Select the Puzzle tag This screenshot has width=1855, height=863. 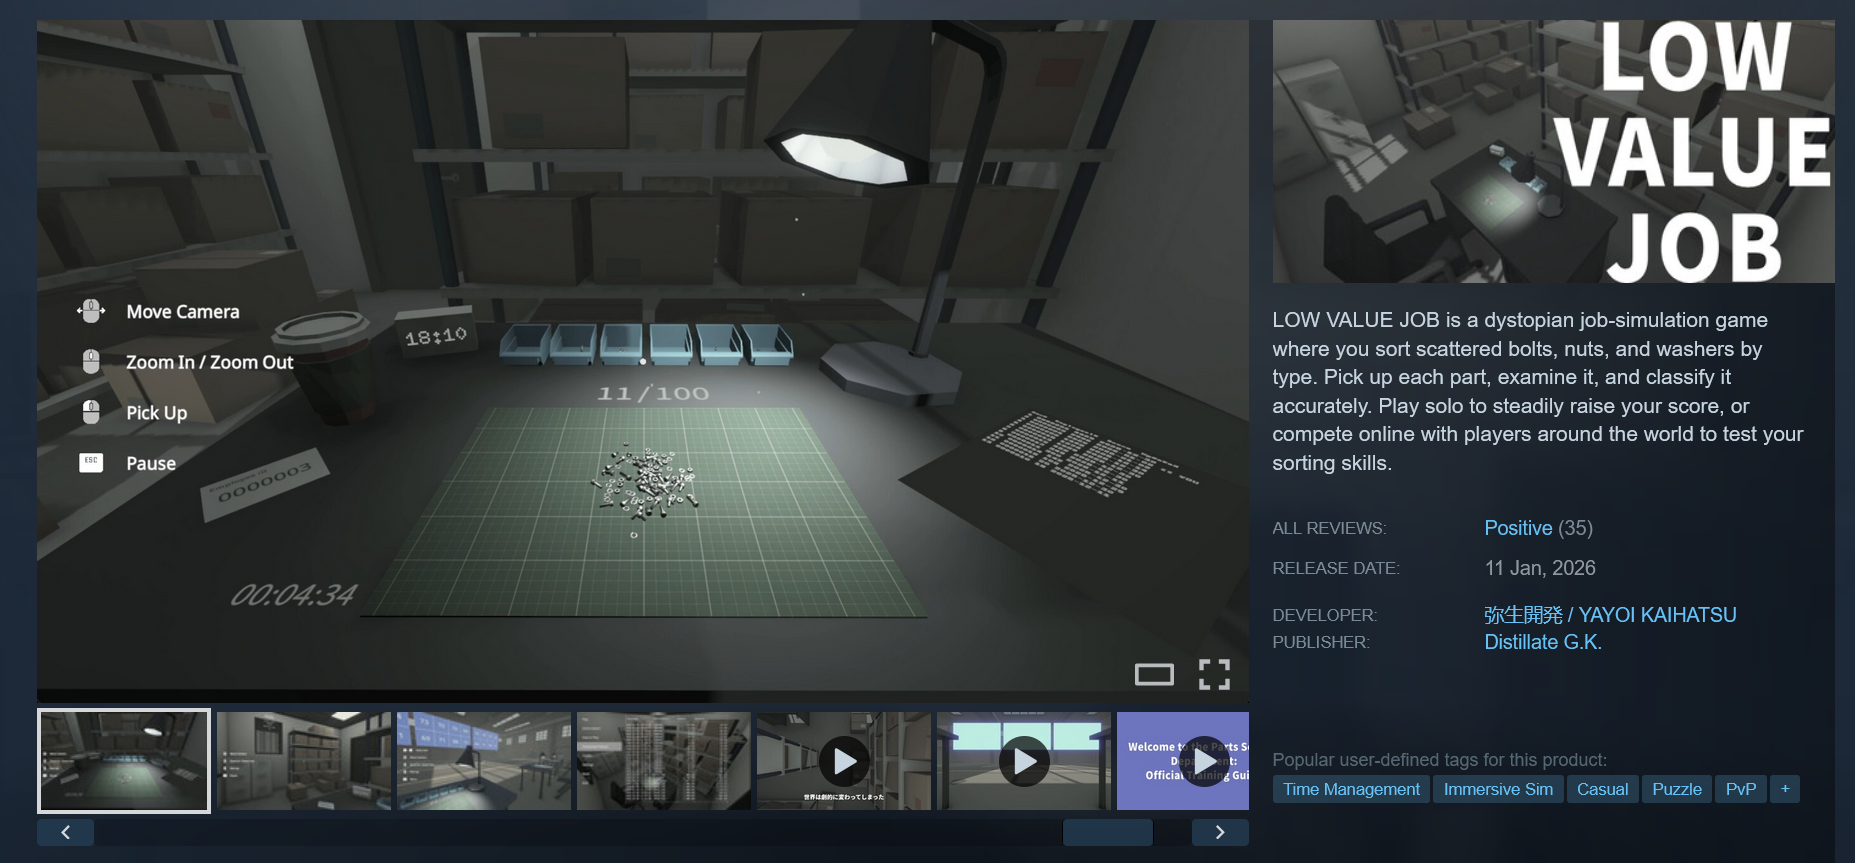pos(1677,789)
